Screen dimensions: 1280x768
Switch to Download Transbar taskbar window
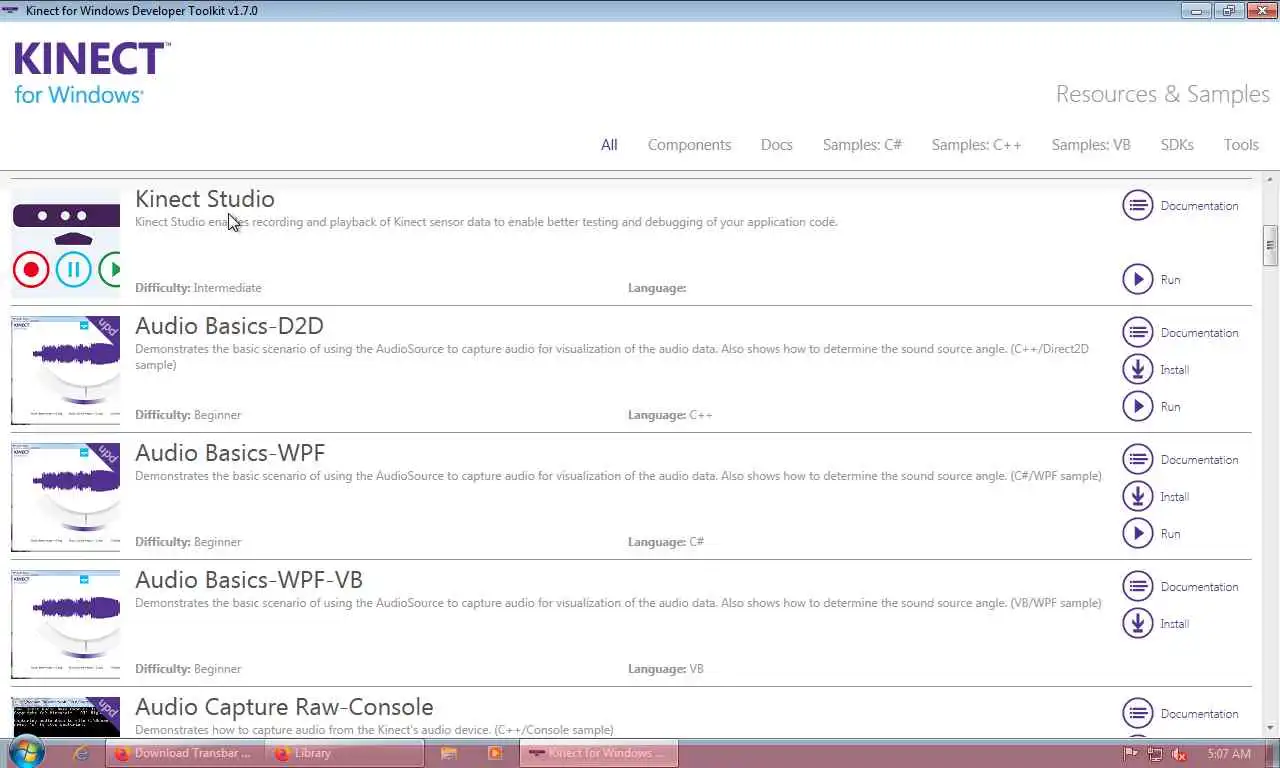pyautogui.click(x=185, y=753)
